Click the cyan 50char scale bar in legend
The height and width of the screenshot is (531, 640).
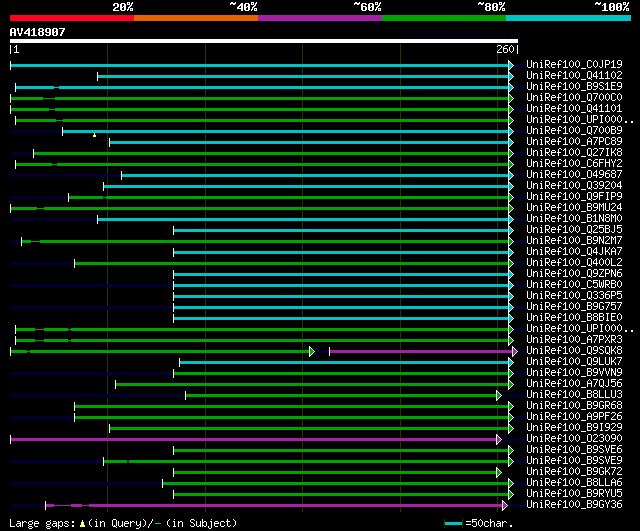(x=453, y=524)
